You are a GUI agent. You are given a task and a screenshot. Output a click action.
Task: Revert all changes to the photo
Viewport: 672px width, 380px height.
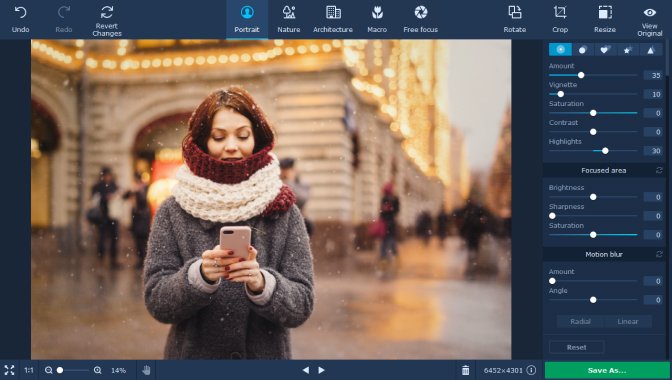click(x=107, y=20)
